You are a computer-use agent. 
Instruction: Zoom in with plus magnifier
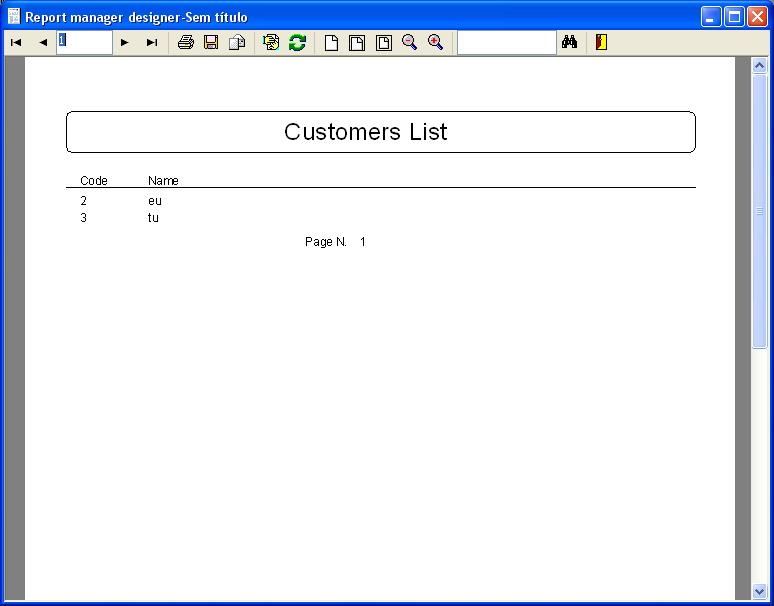point(435,42)
